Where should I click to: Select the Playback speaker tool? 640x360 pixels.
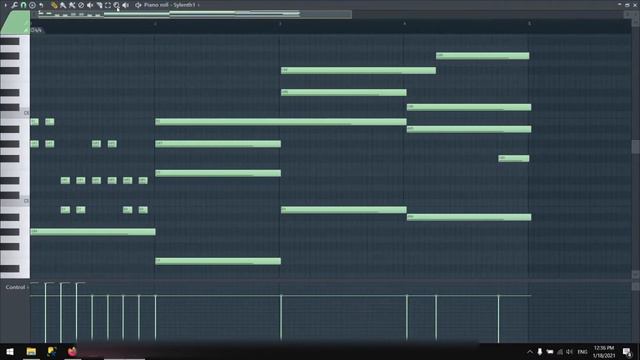click(x=126, y=5)
